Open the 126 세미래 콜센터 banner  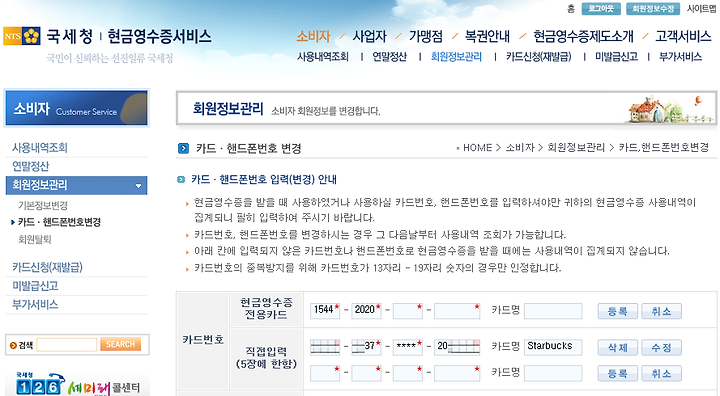77,384
